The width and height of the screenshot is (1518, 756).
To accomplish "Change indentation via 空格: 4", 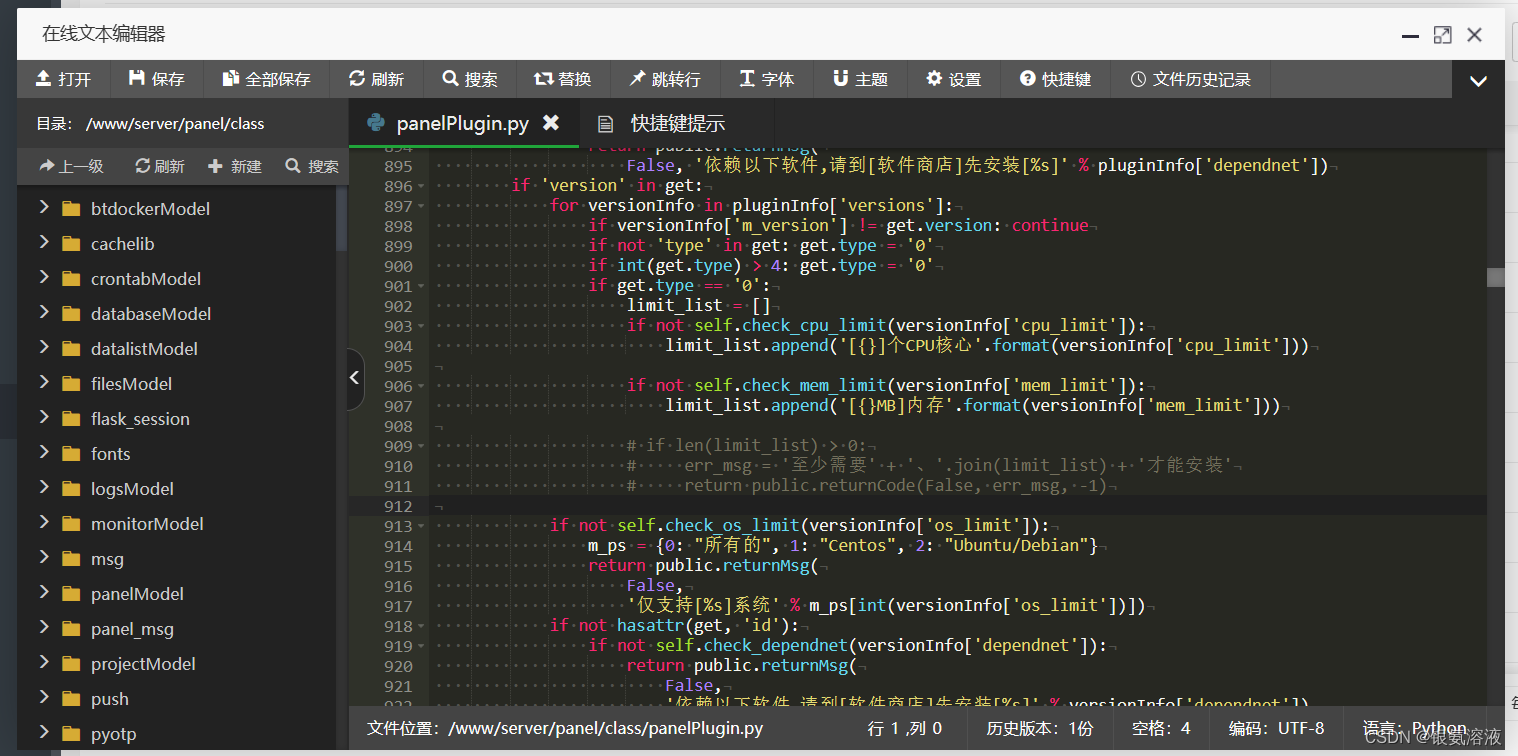I will 1161,728.
